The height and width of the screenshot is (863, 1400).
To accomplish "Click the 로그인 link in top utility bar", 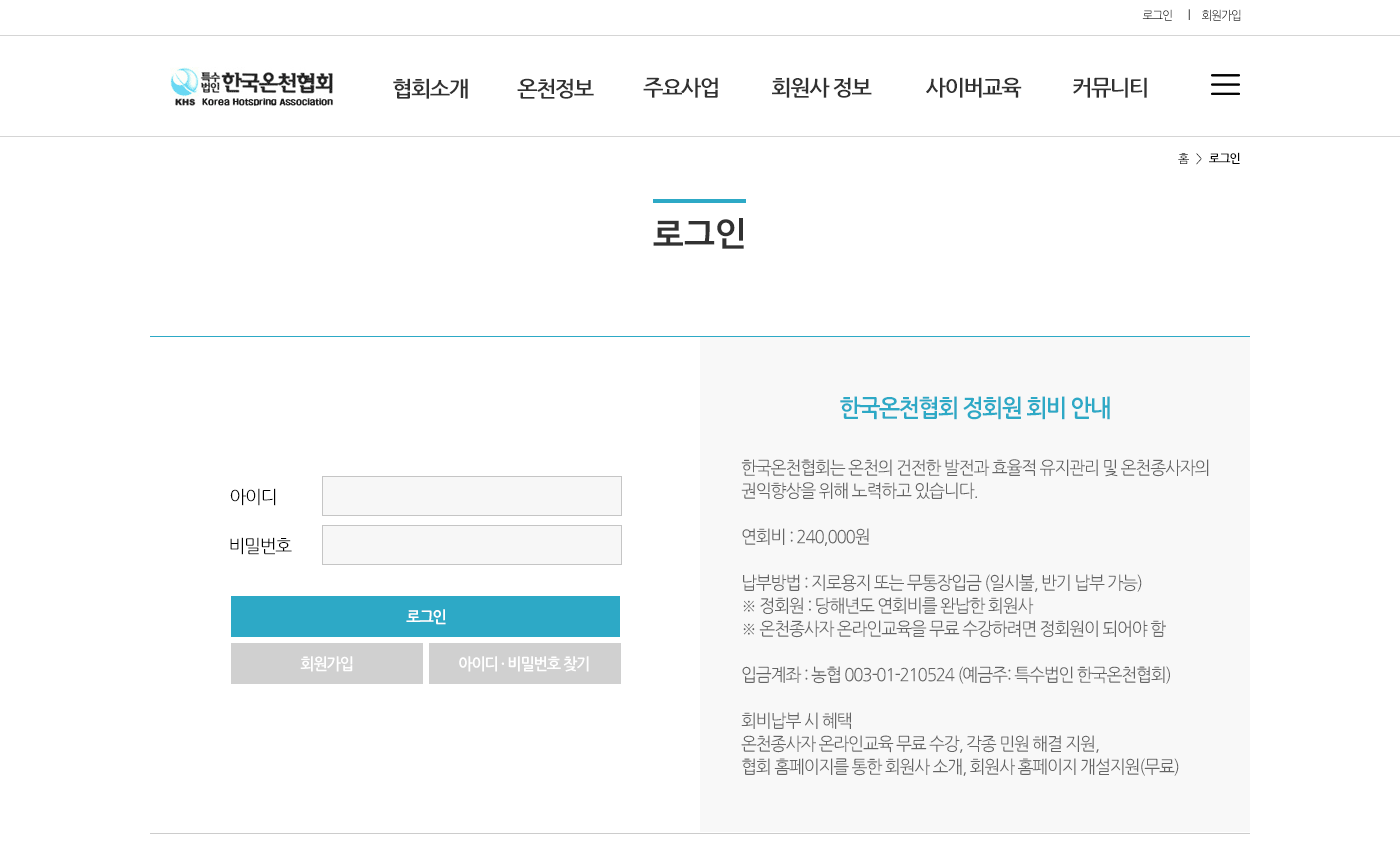I will pos(1157,16).
